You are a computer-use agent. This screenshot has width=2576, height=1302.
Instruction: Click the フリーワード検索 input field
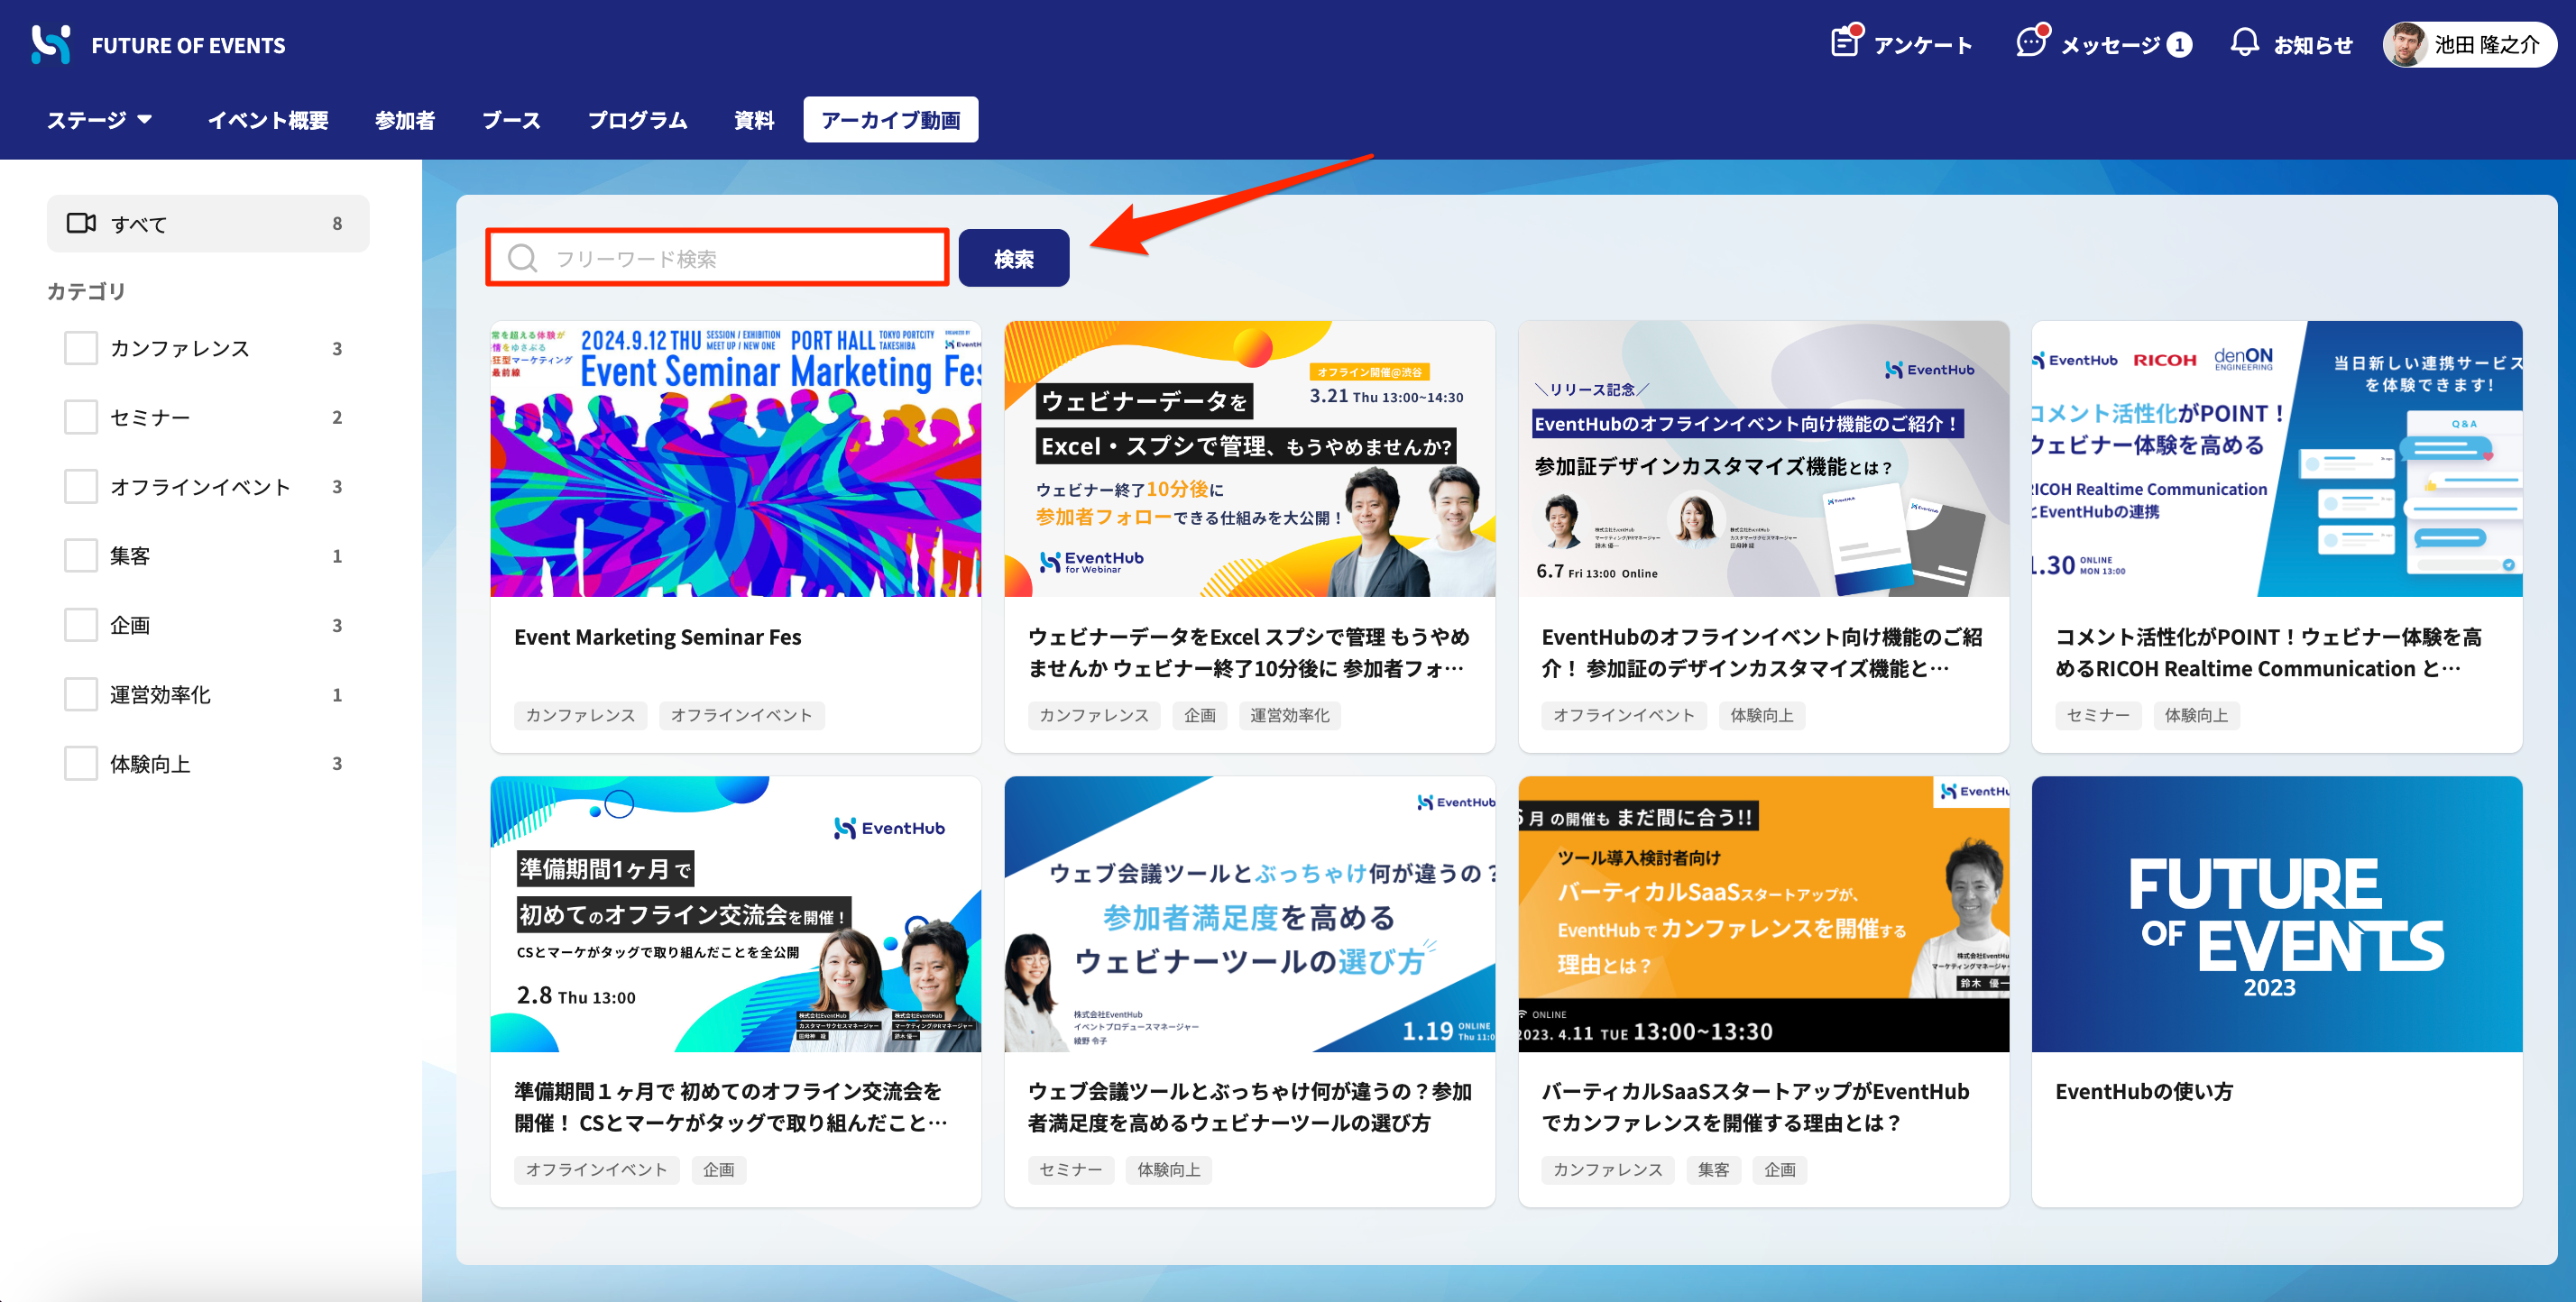(x=717, y=258)
